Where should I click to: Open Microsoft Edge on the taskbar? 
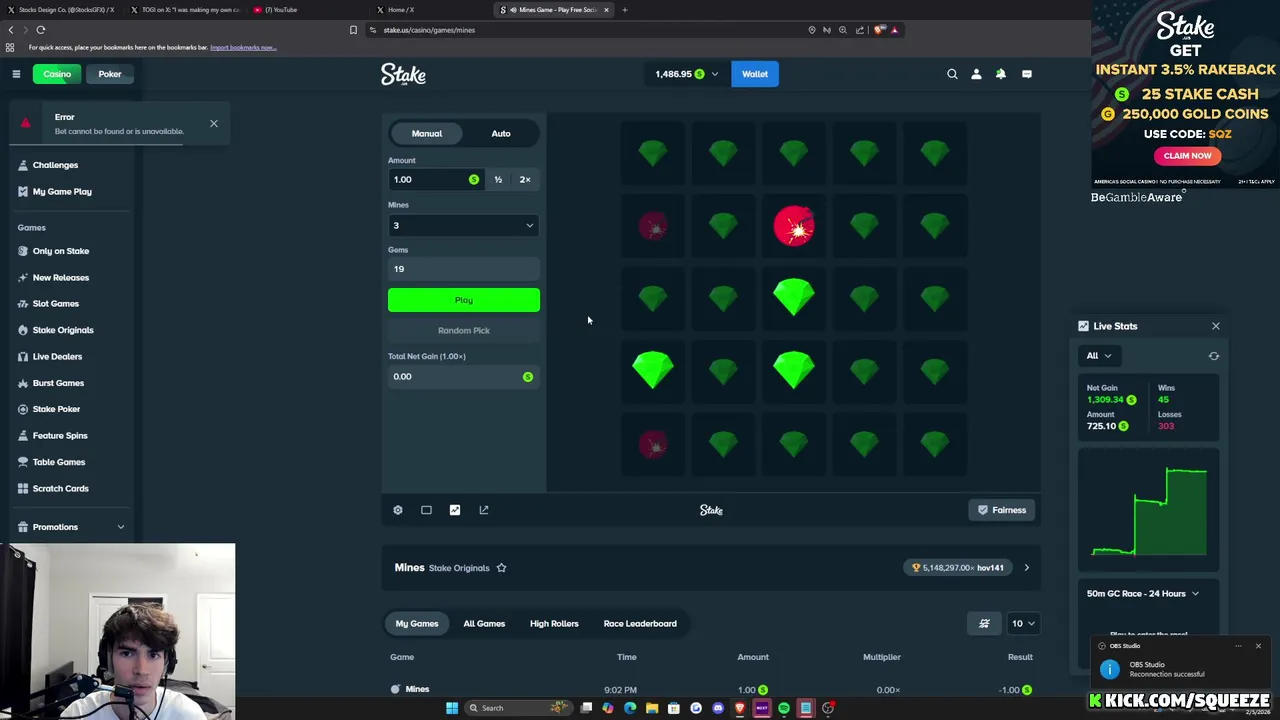coord(630,708)
